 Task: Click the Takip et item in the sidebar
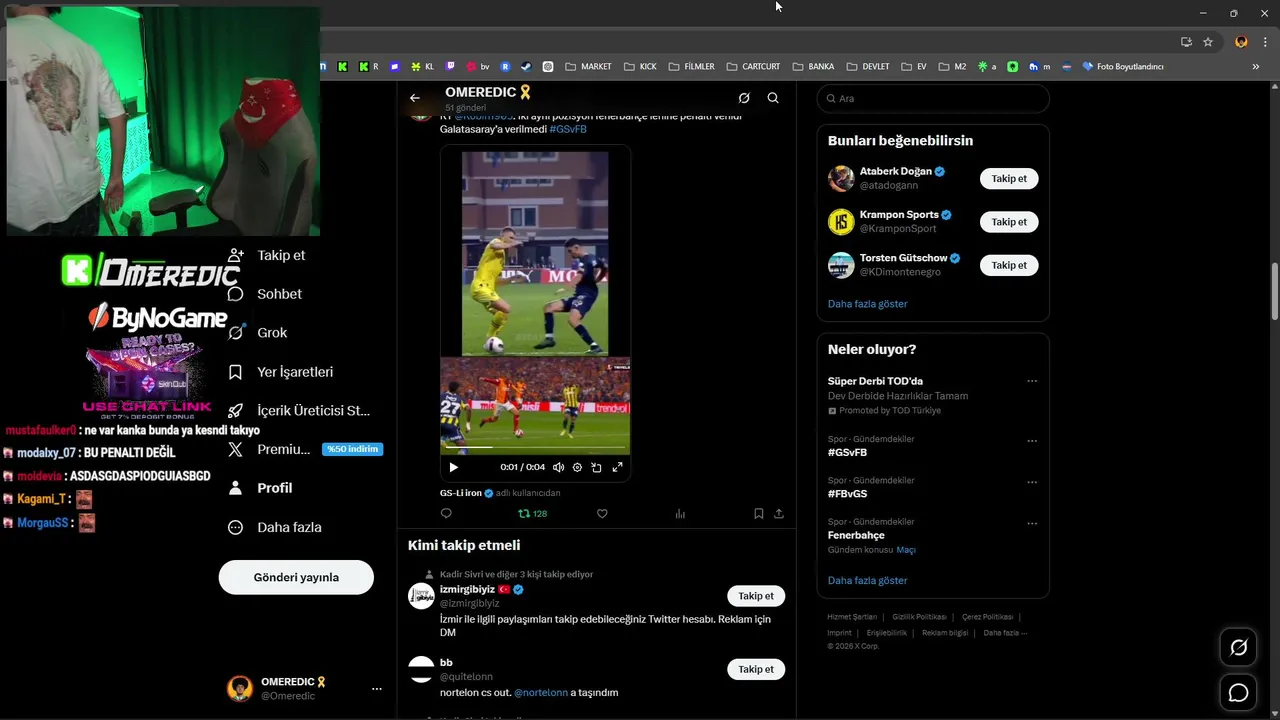(266, 255)
